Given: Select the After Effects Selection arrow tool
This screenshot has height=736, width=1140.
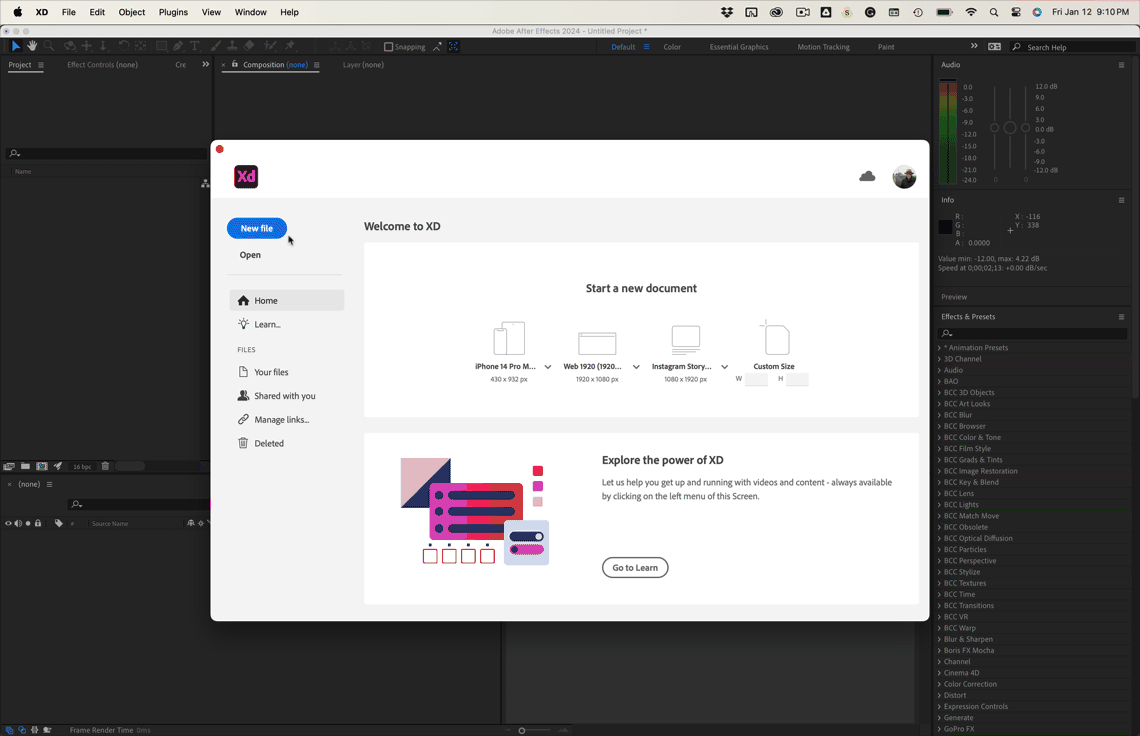Looking at the screenshot, I should pyautogui.click(x=15, y=46).
